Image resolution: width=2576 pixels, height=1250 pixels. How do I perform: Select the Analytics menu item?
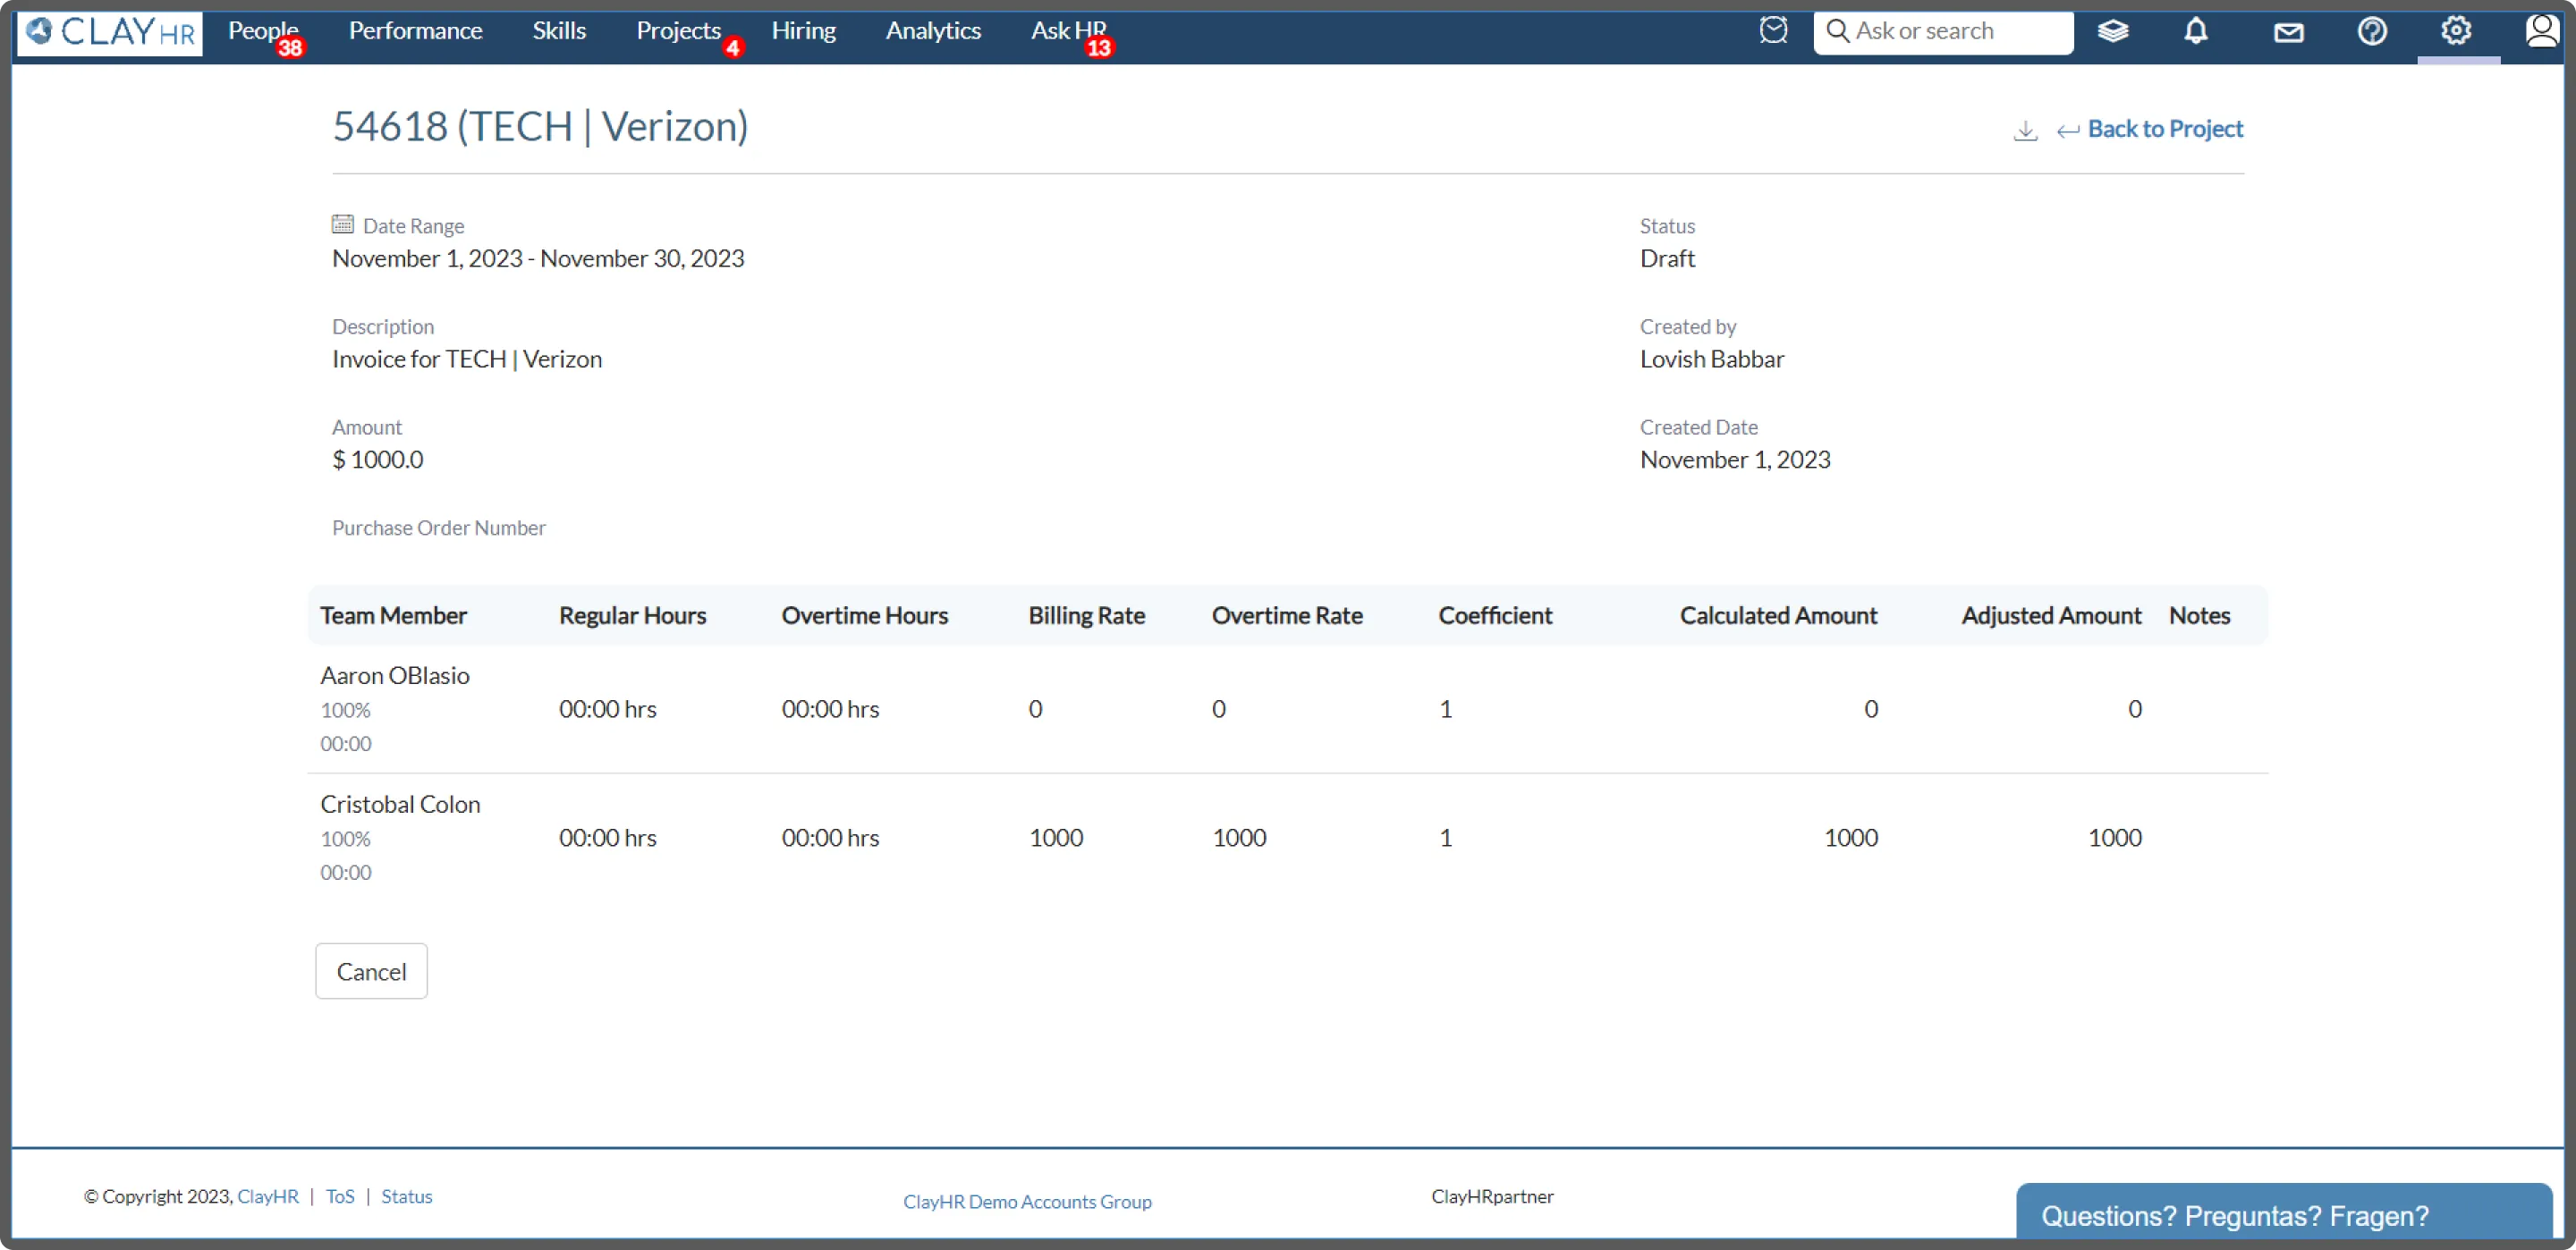pos(932,31)
